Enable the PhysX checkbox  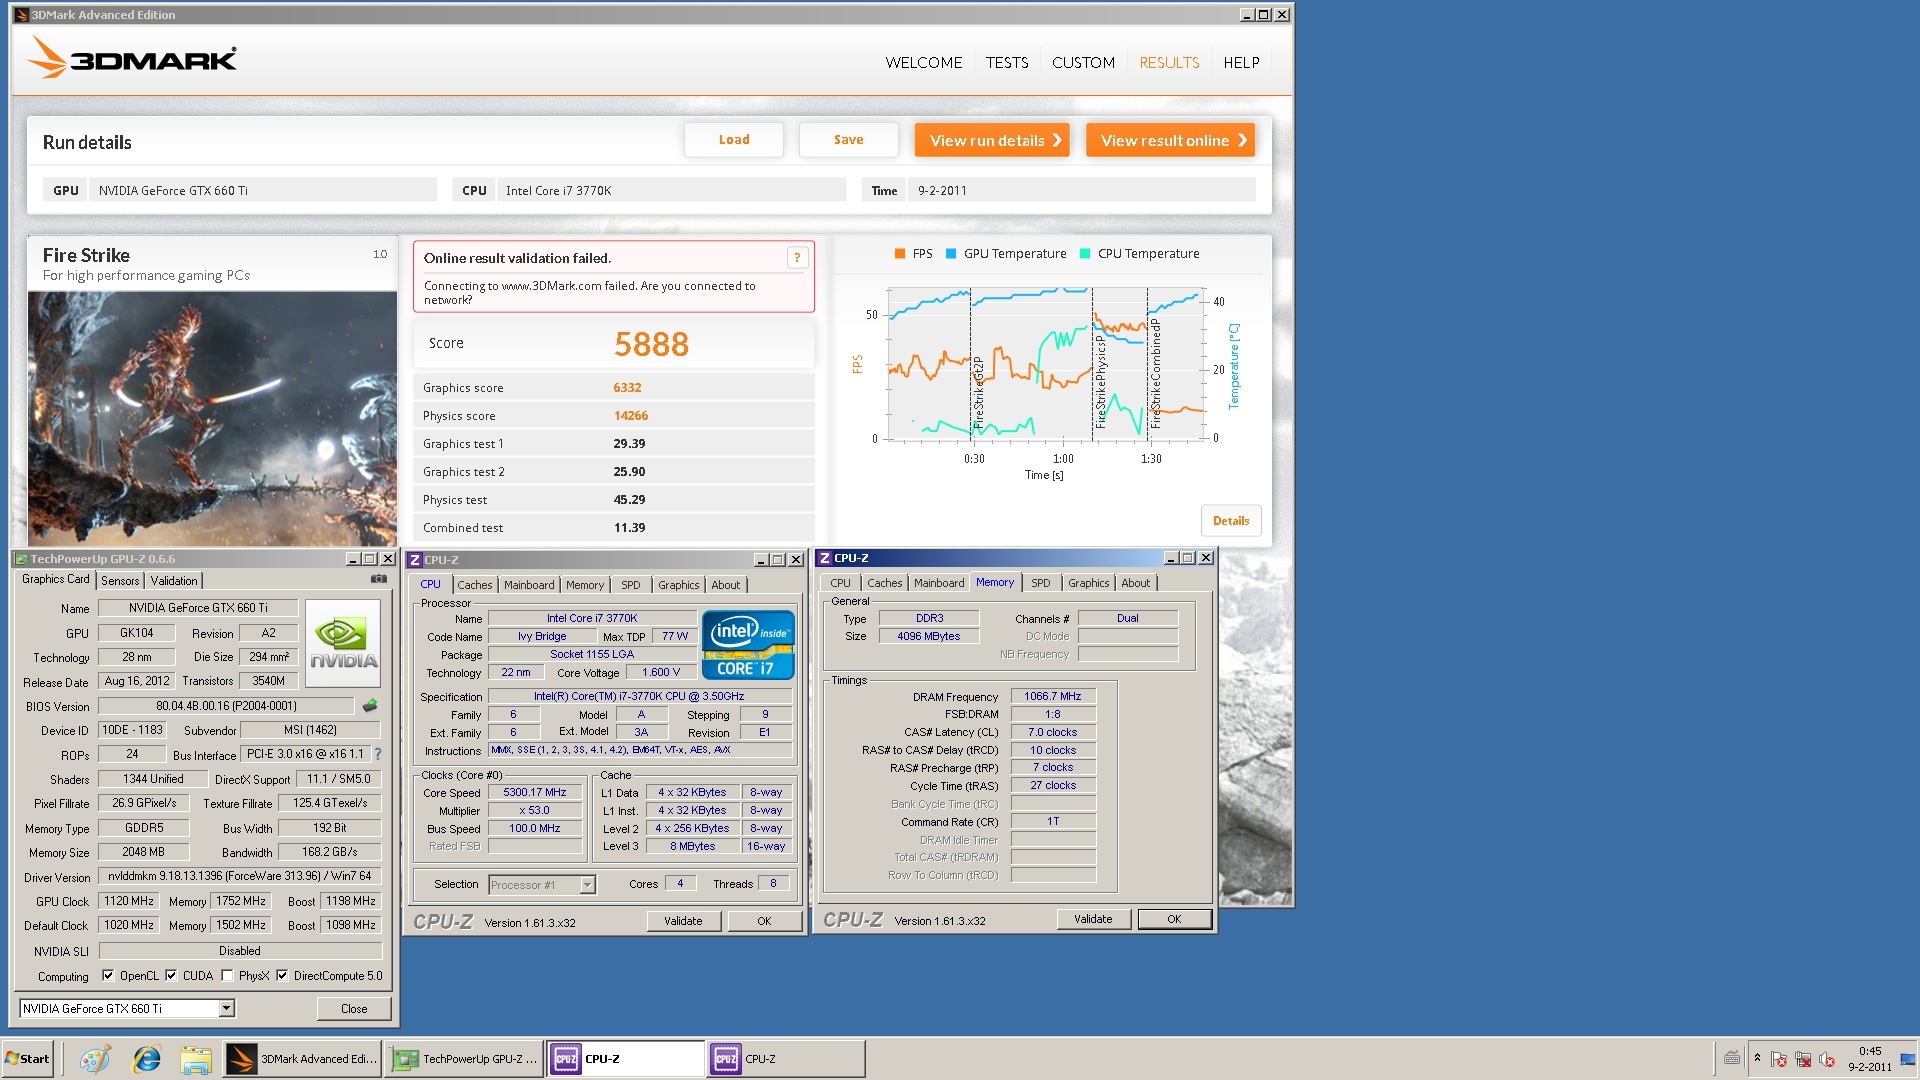tap(227, 976)
